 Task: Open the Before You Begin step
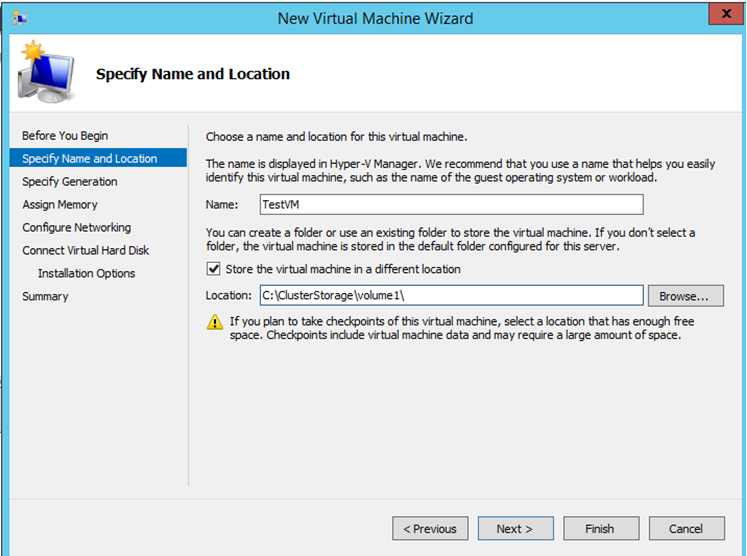(65, 136)
